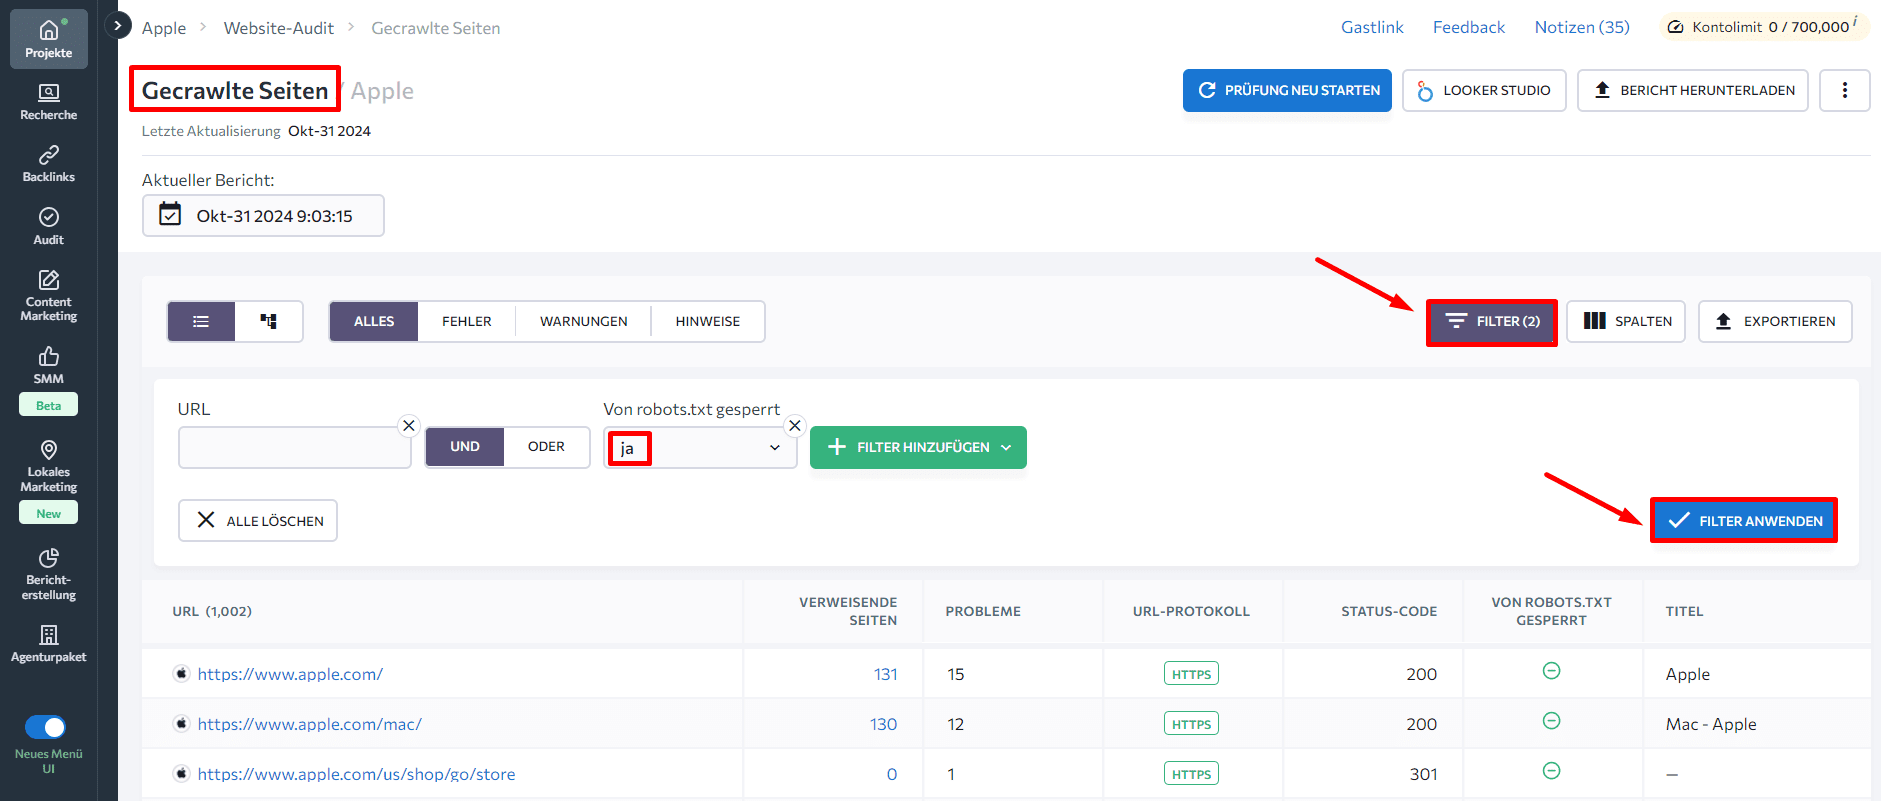
Task: Toggle the Neues Menü UI switch
Action: click(46, 727)
